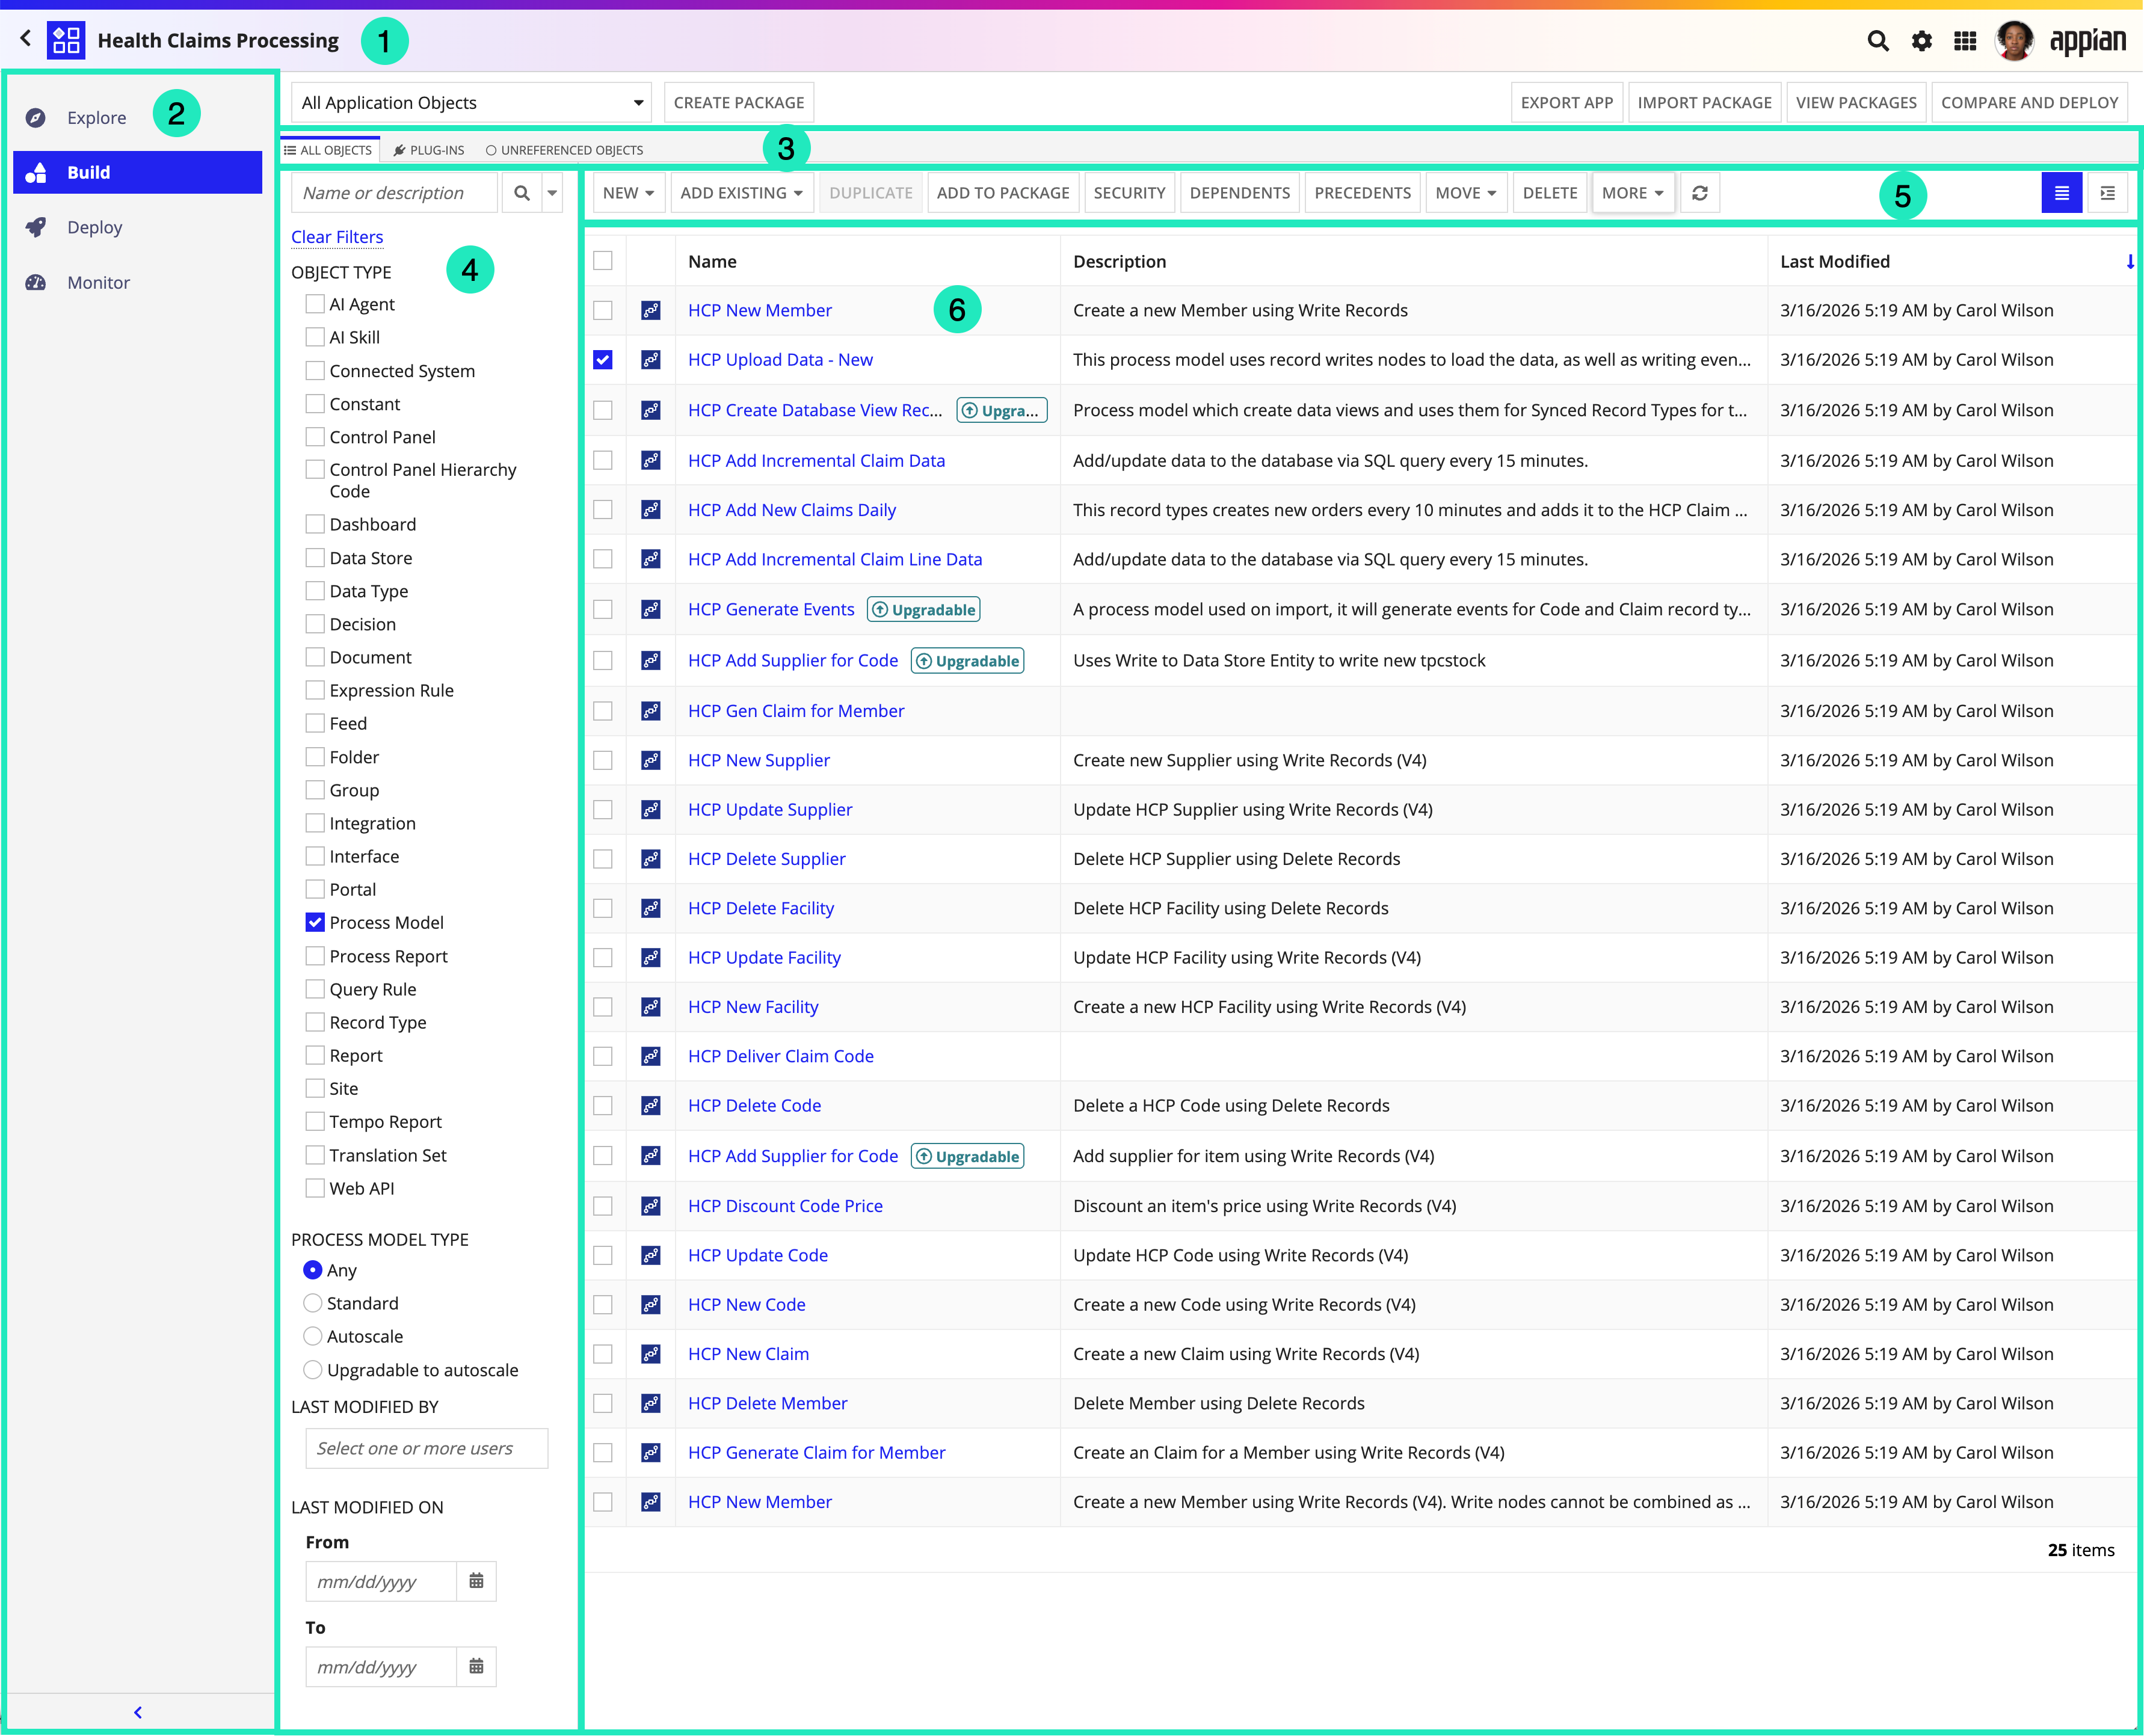Switch to the flat list view icon

click(2062, 193)
